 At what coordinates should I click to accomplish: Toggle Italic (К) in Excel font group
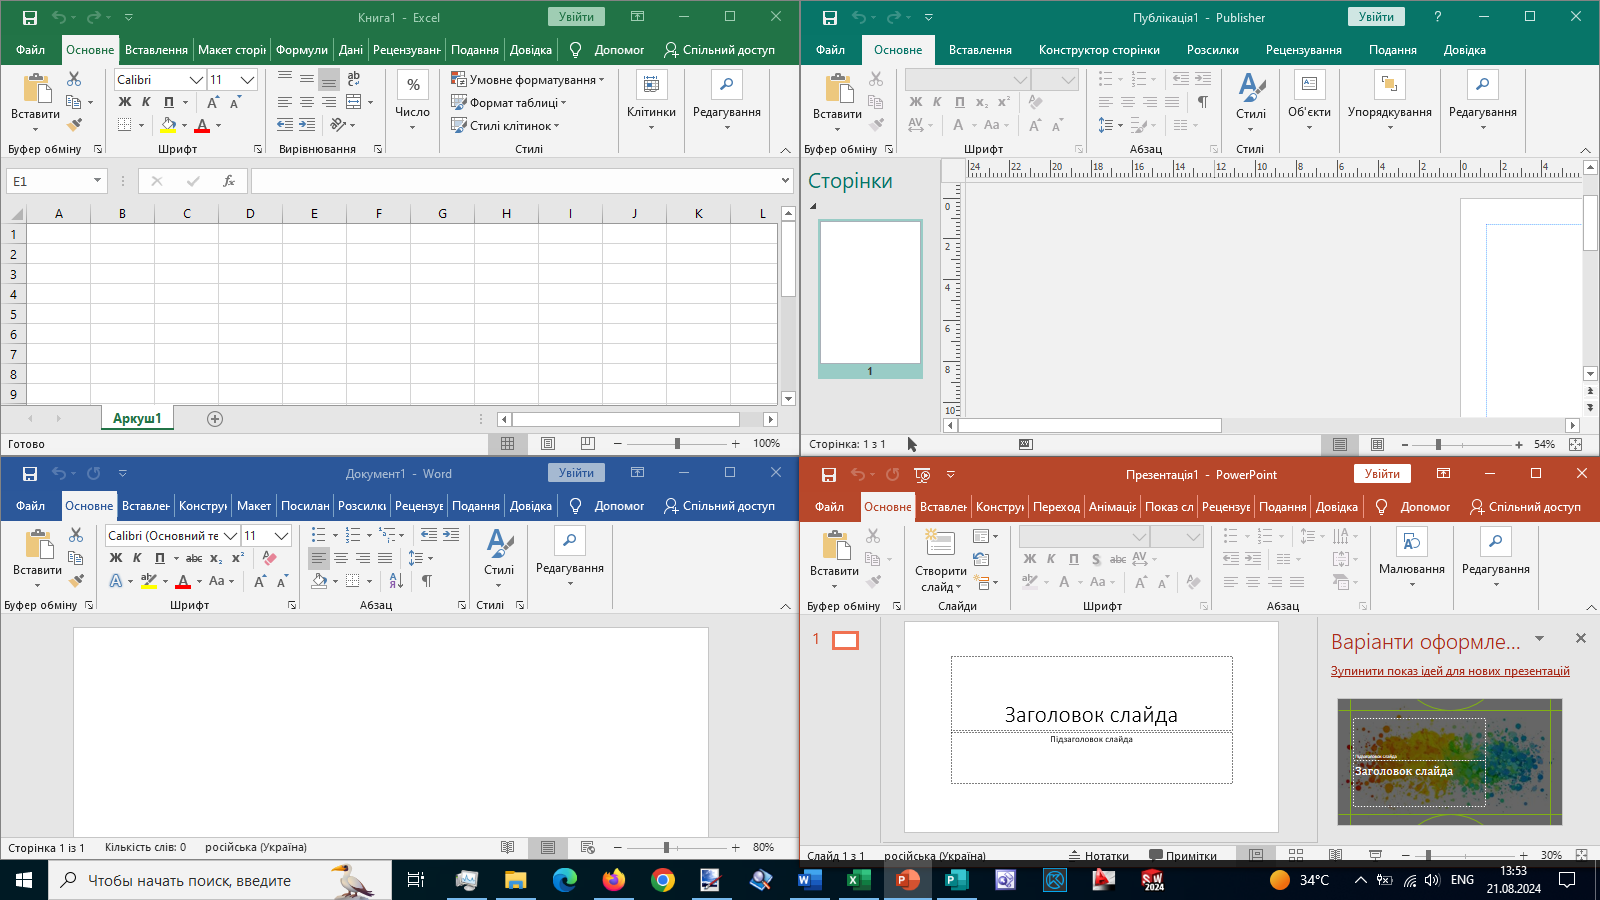point(146,102)
